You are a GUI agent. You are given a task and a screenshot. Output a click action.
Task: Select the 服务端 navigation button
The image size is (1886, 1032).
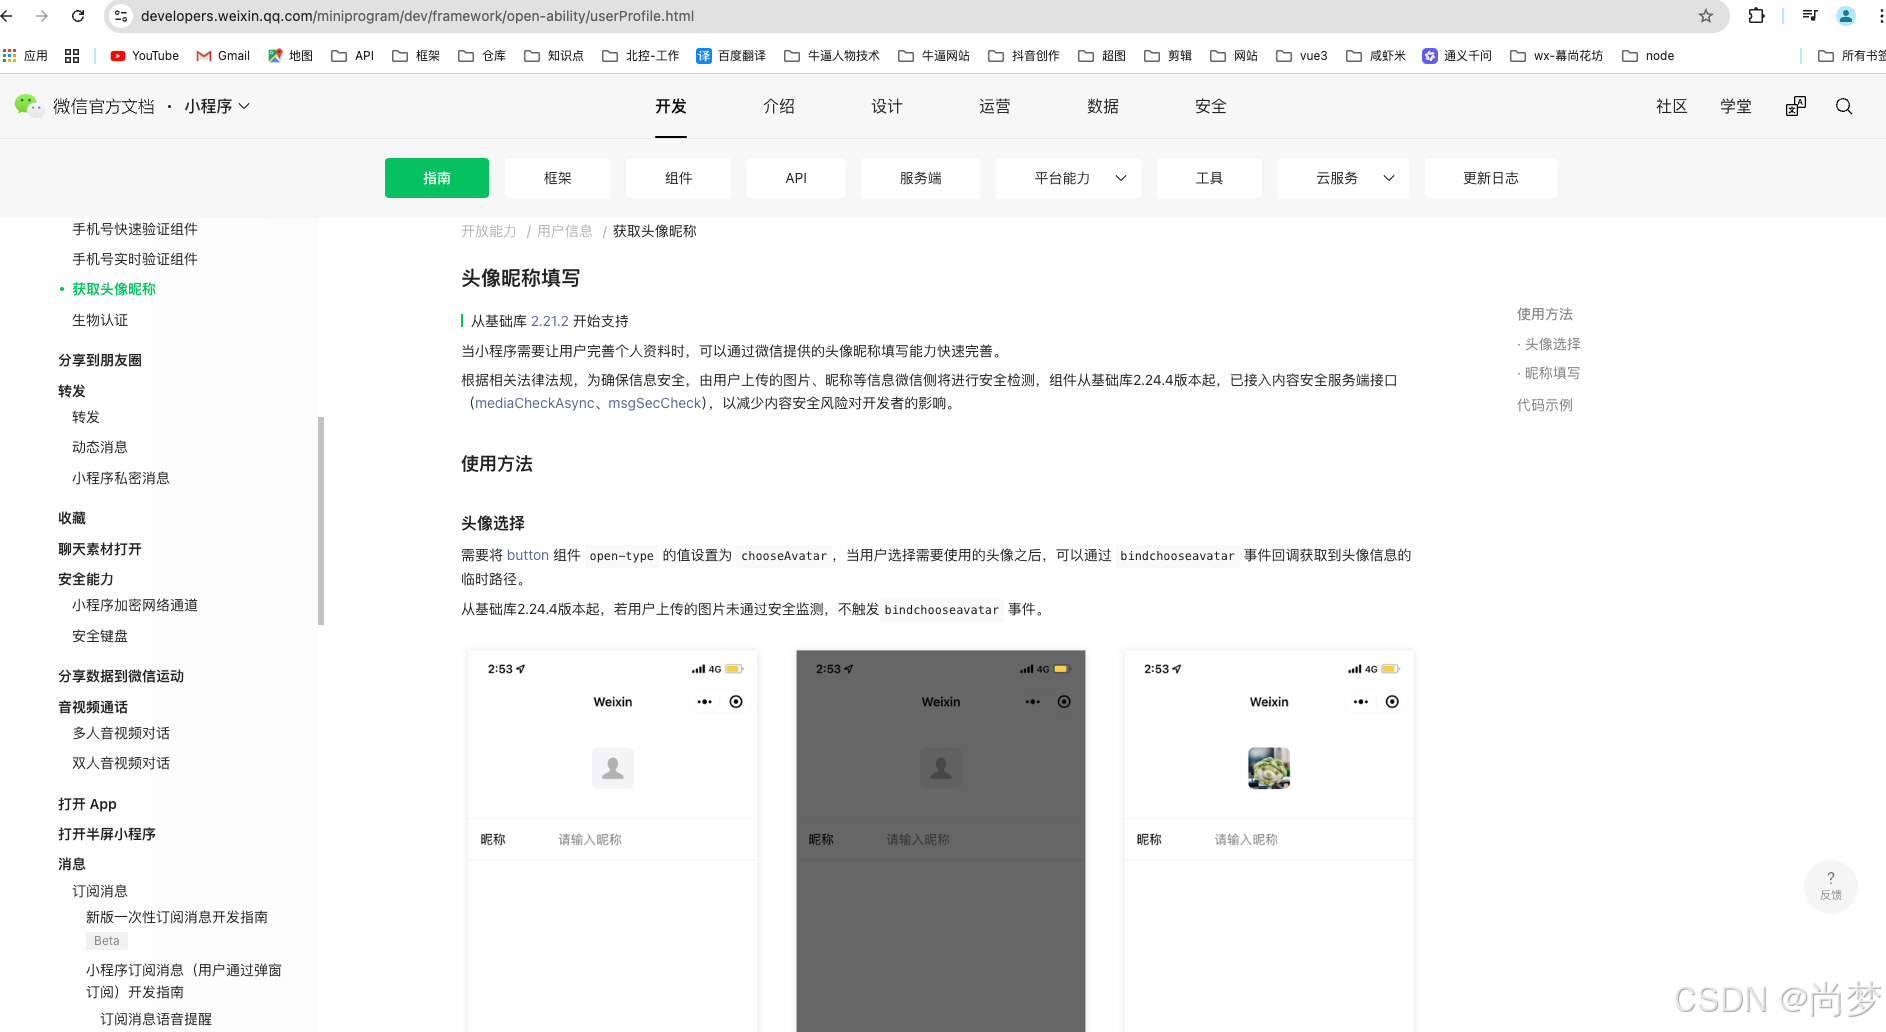(920, 178)
